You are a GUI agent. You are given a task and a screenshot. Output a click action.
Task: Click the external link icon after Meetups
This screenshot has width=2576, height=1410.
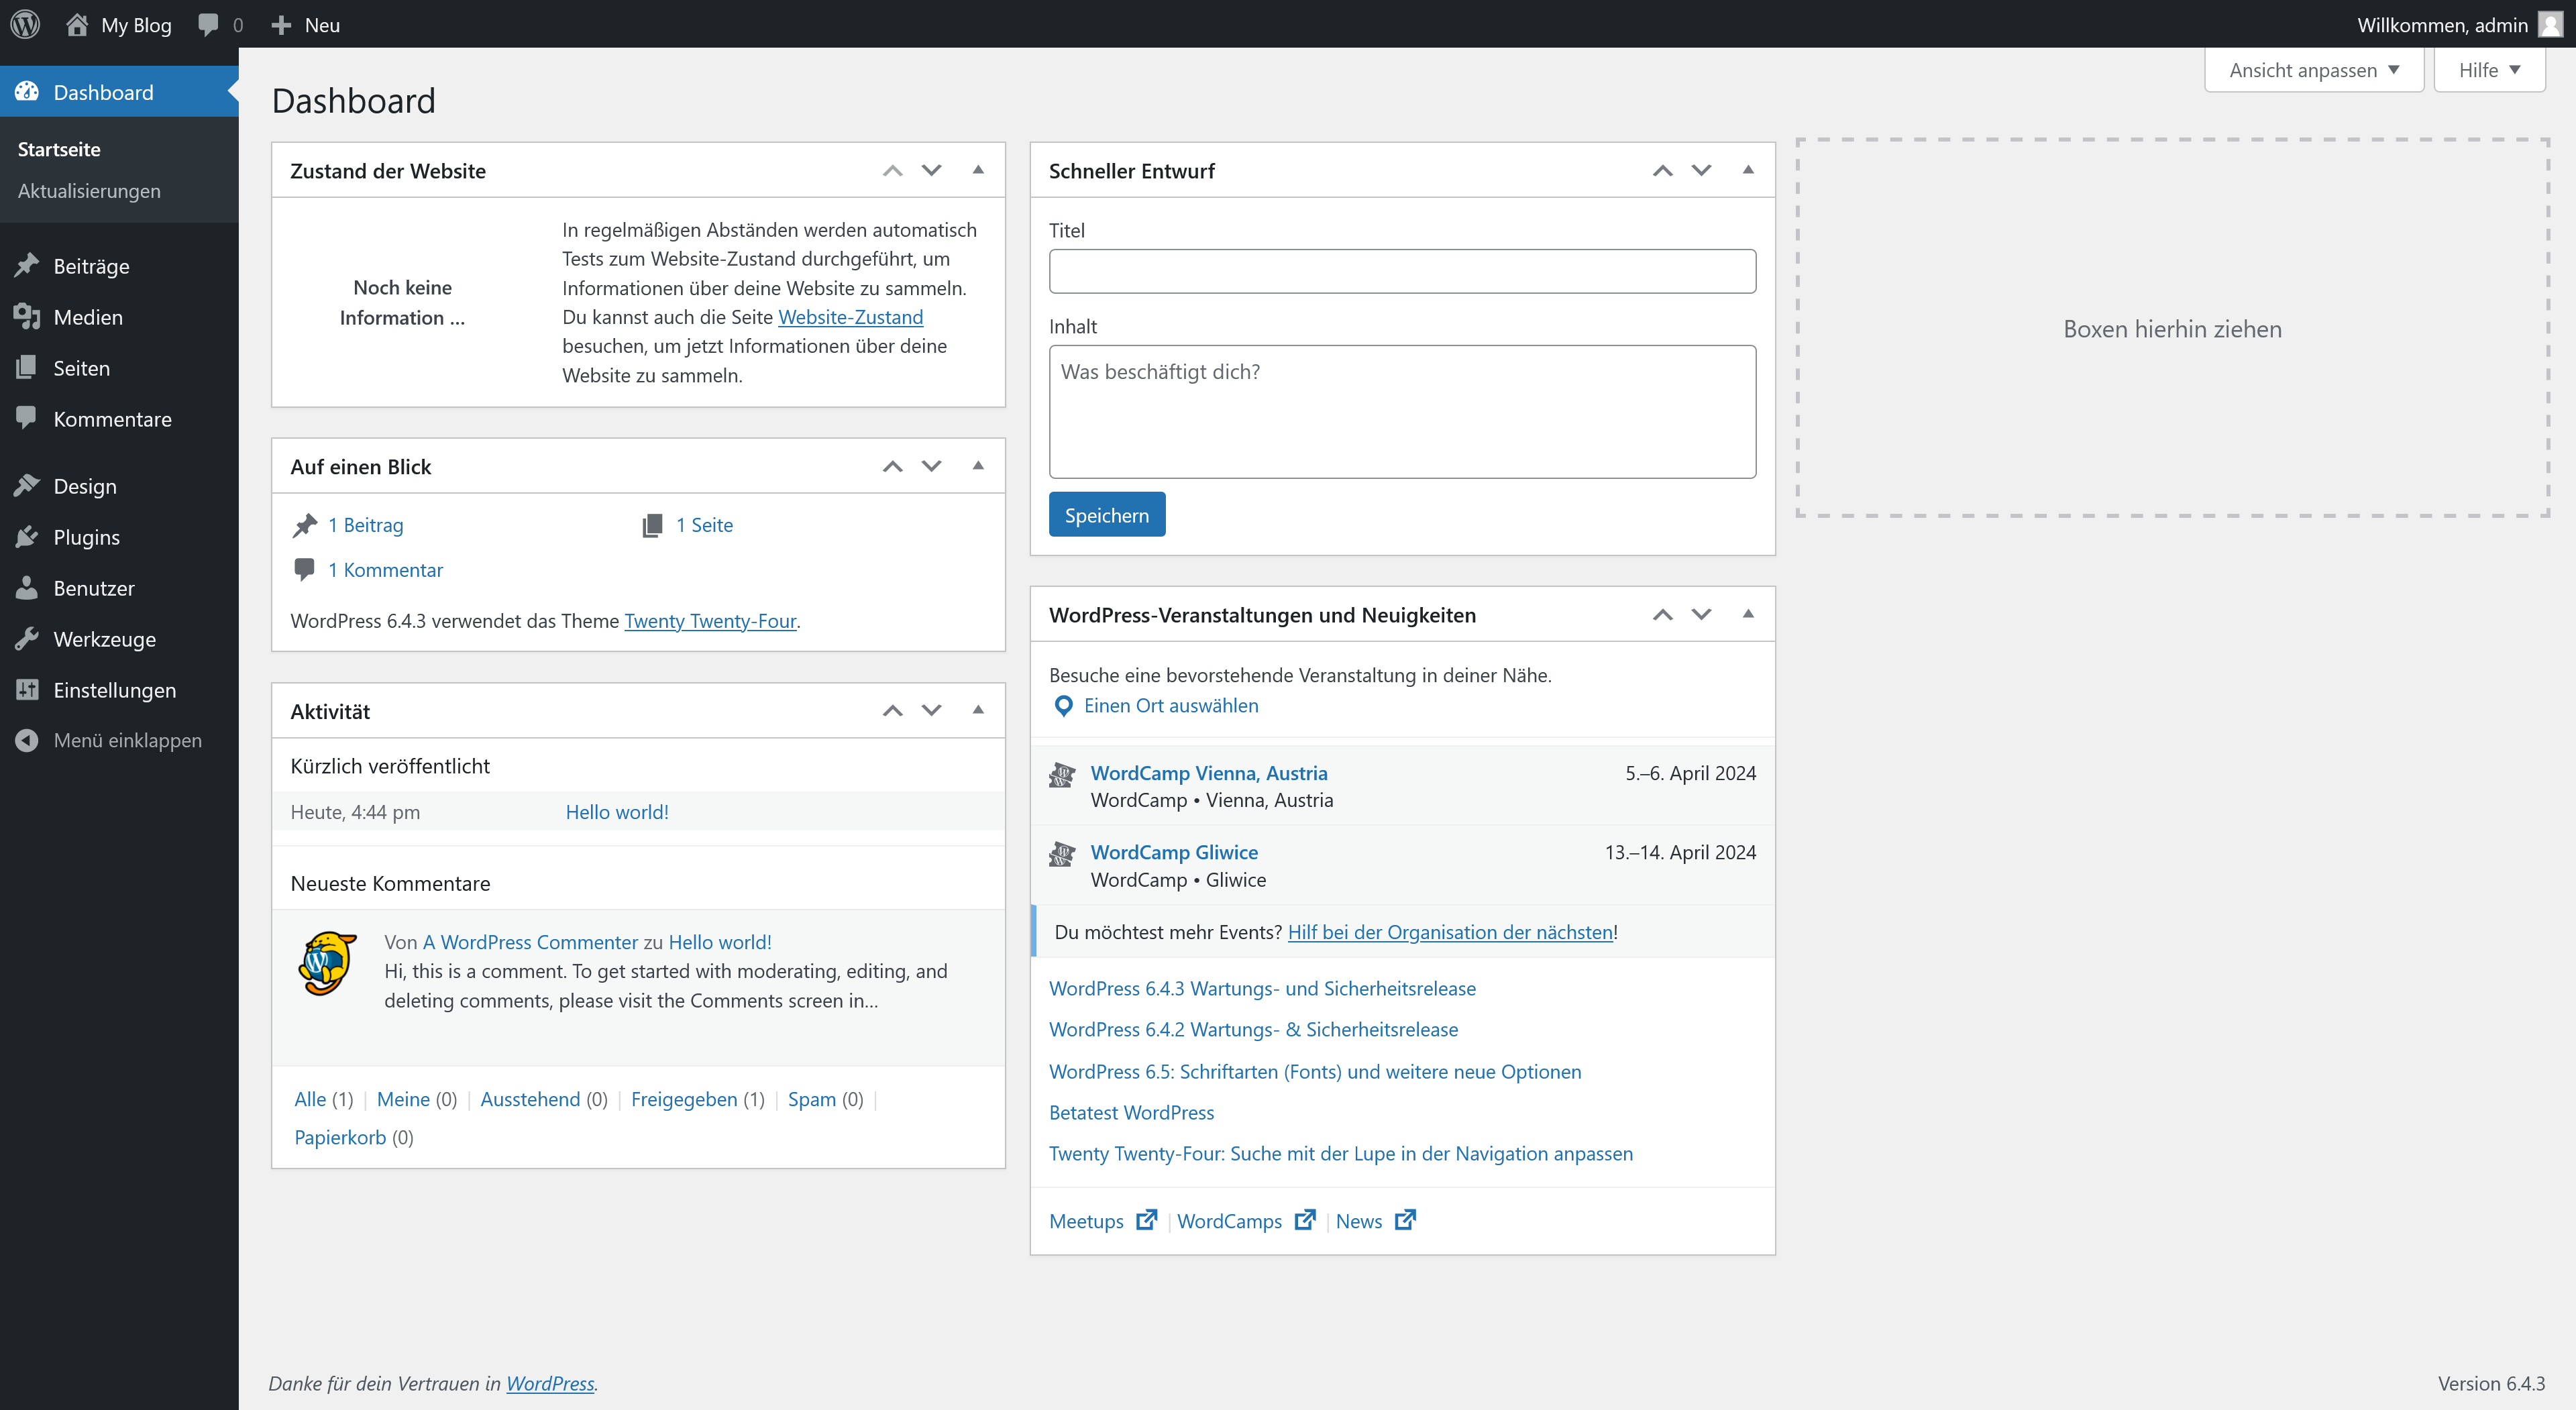[1147, 1219]
